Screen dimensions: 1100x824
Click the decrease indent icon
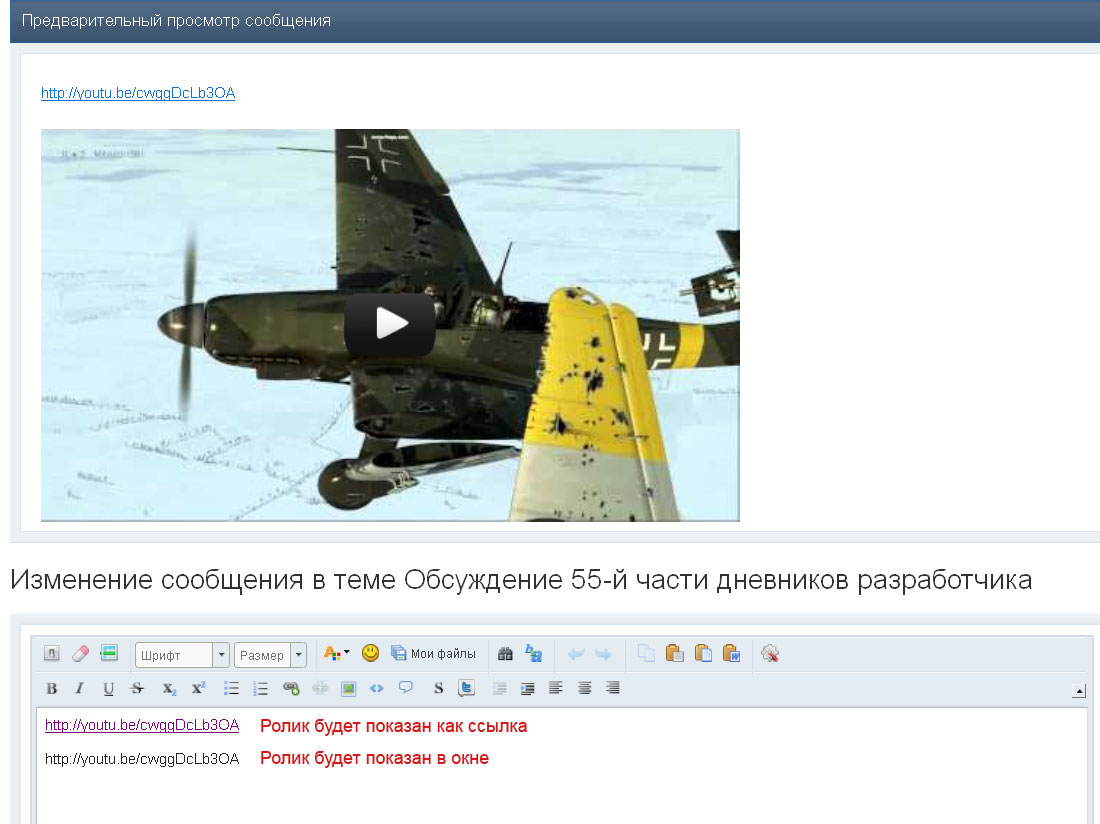tap(499, 689)
